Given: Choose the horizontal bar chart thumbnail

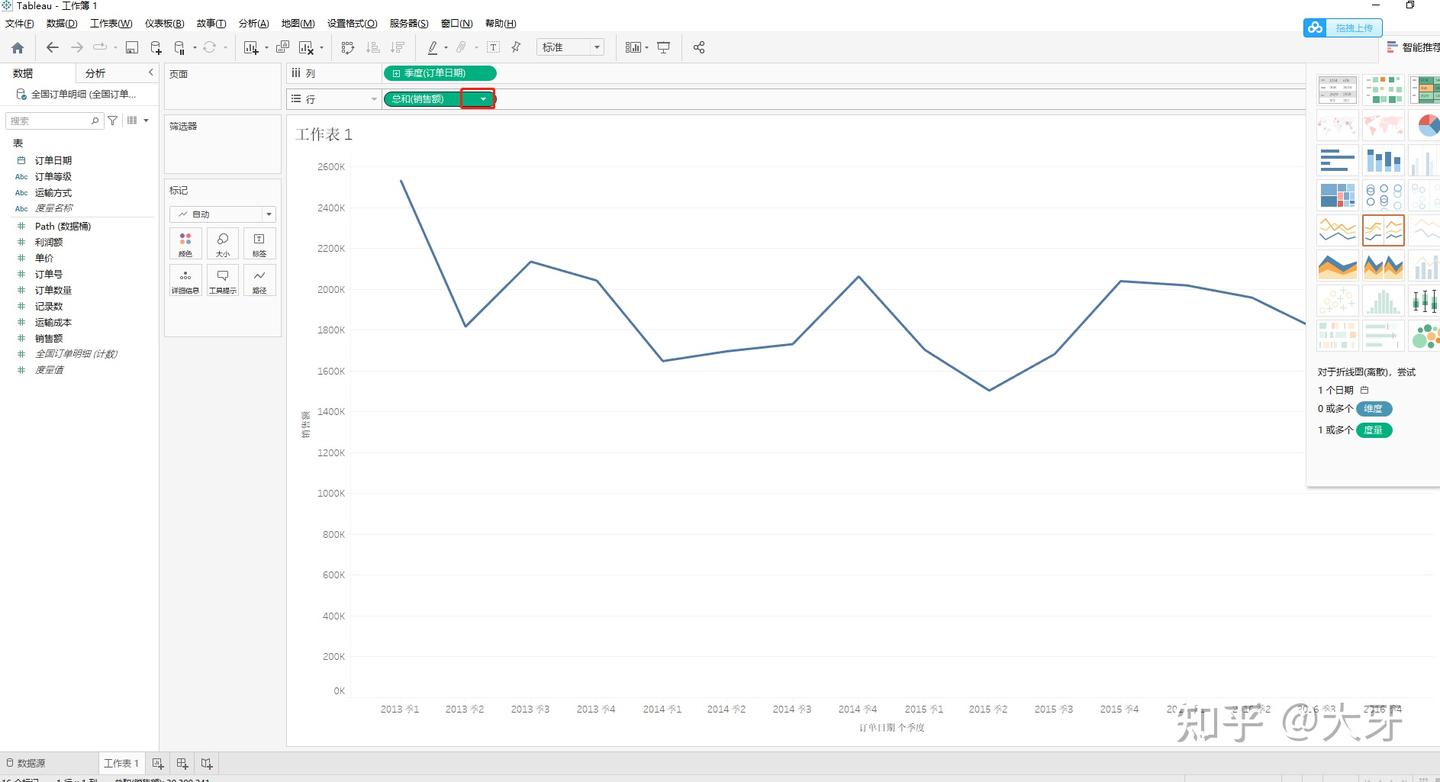Looking at the screenshot, I should tap(1337, 160).
